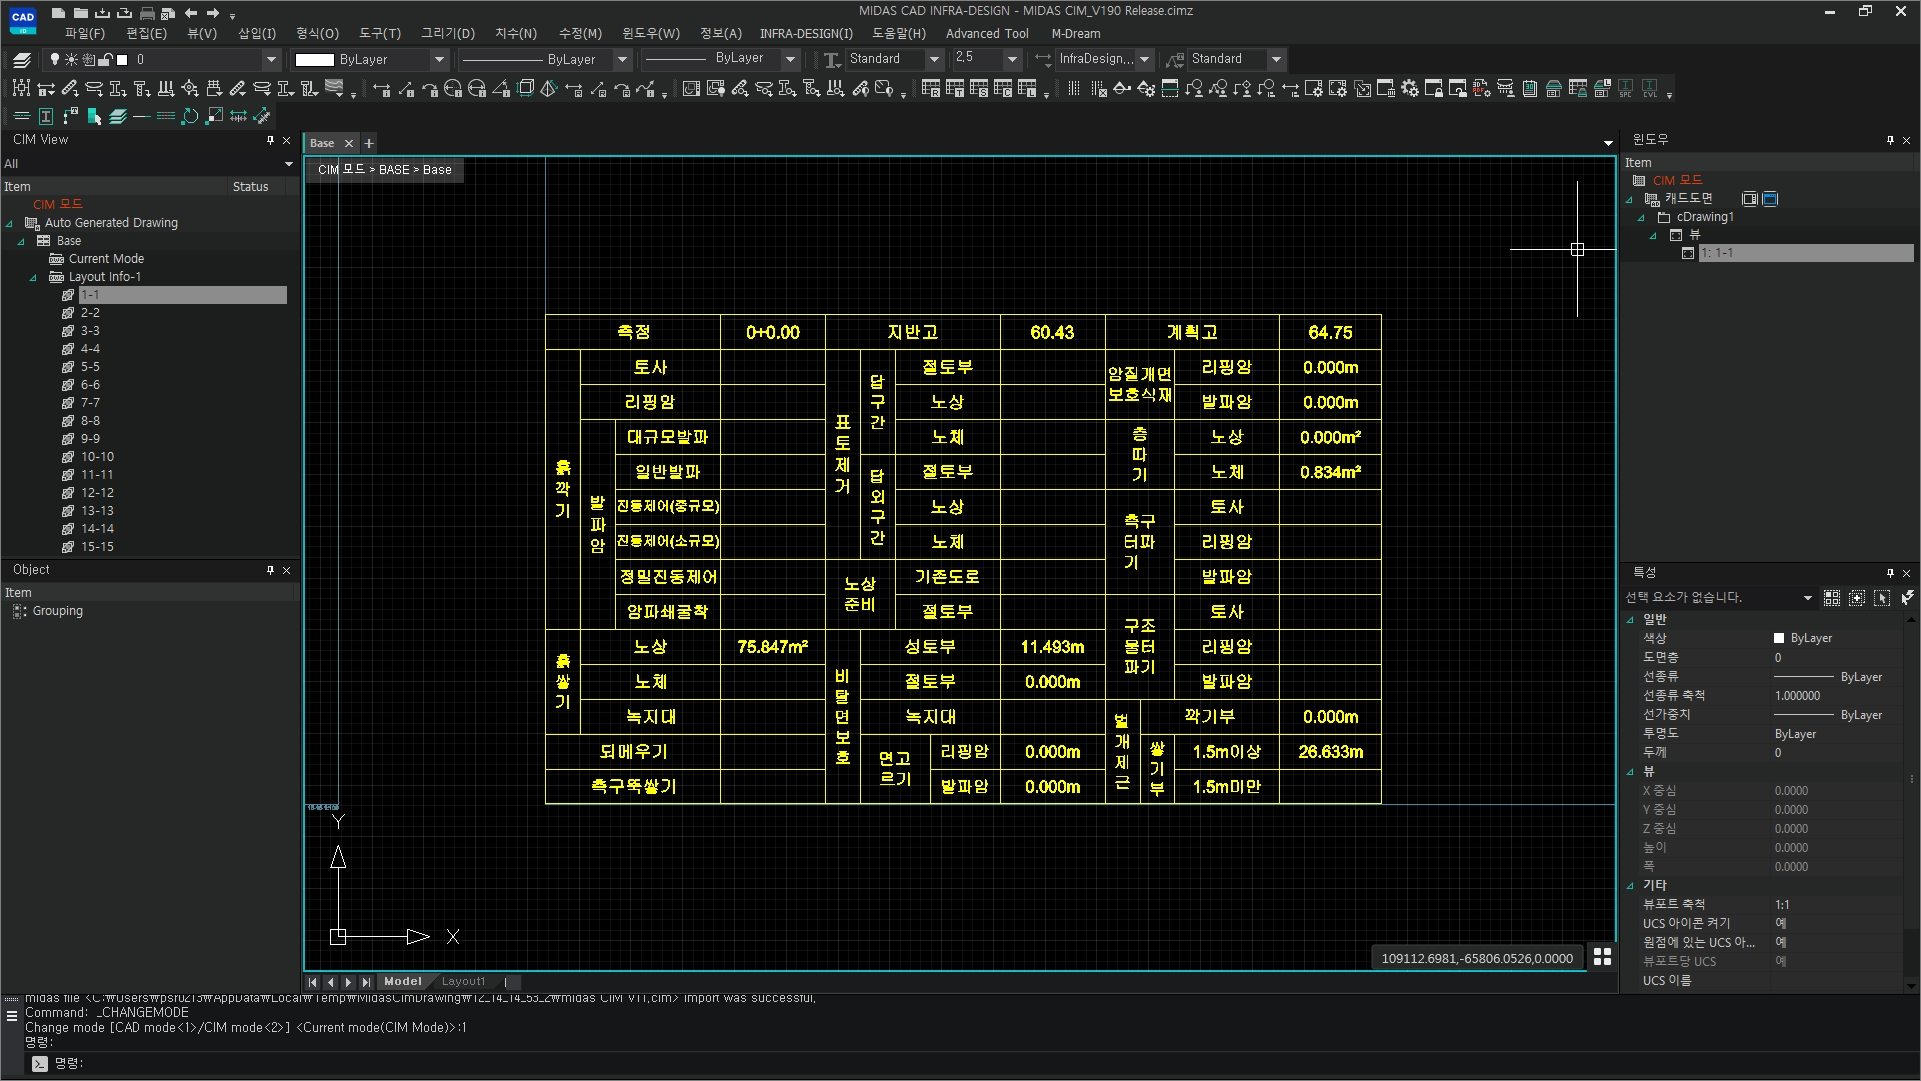This screenshot has width=1921, height=1081.
Task: Click the SPC text icon in toolbar
Action: point(1626,89)
